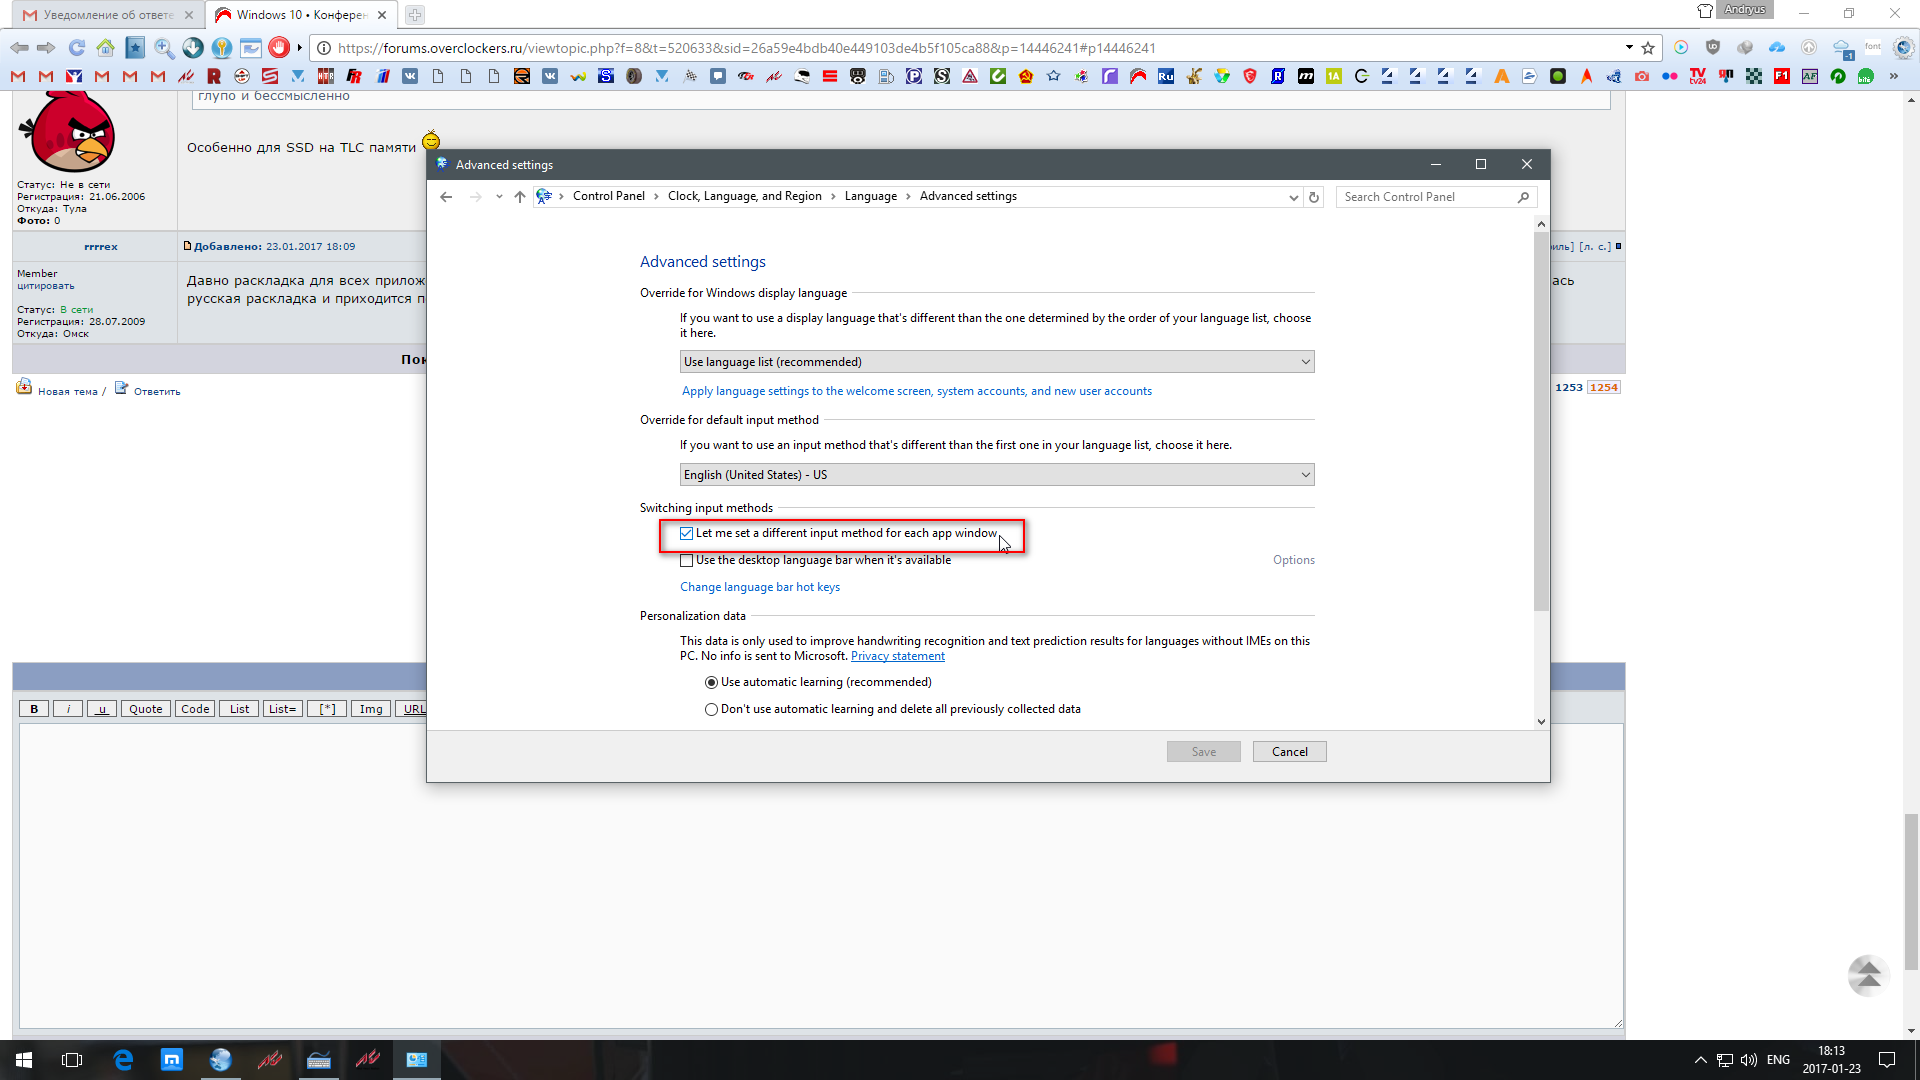Go up one level in Control Panel
The image size is (1920, 1080).
point(519,197)
